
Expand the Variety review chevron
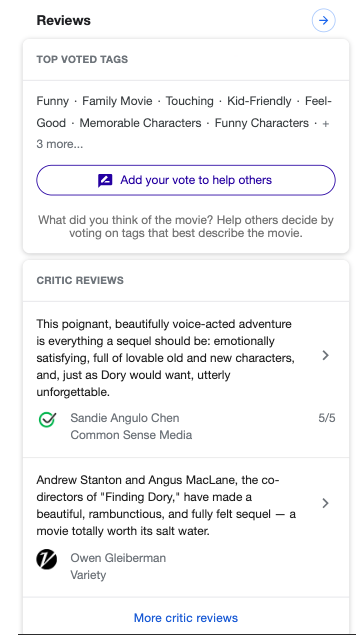pos(325,503)
